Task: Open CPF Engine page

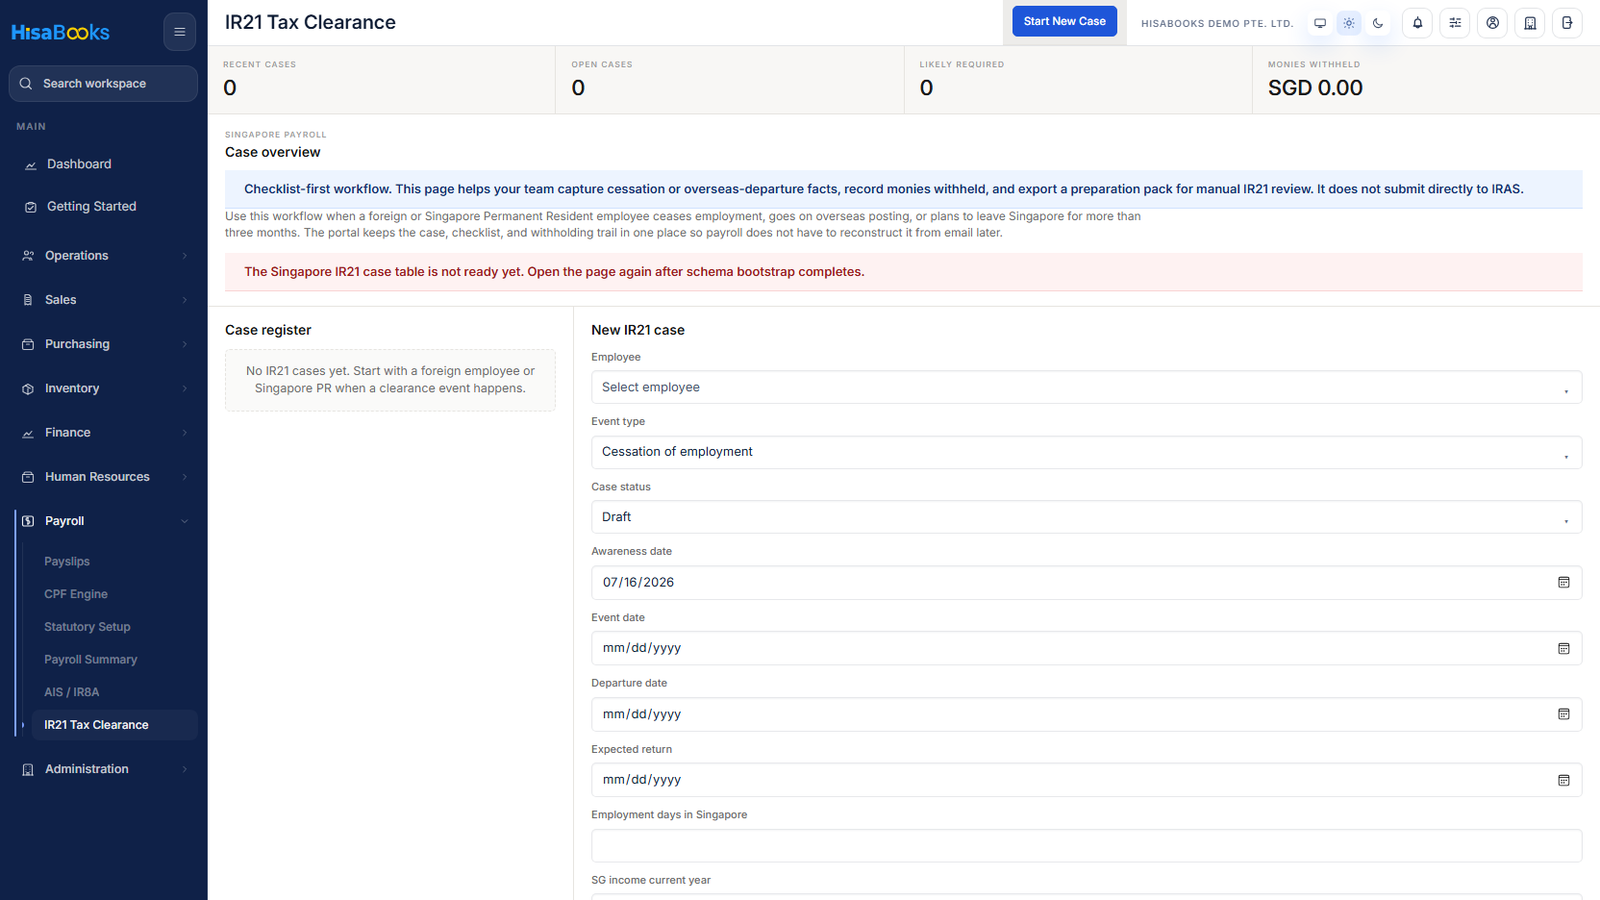Action: 76,594
